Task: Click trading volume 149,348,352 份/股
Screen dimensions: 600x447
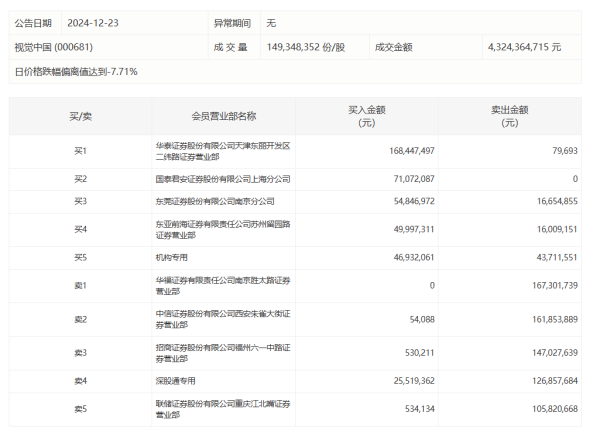Action: coord(306,47)
